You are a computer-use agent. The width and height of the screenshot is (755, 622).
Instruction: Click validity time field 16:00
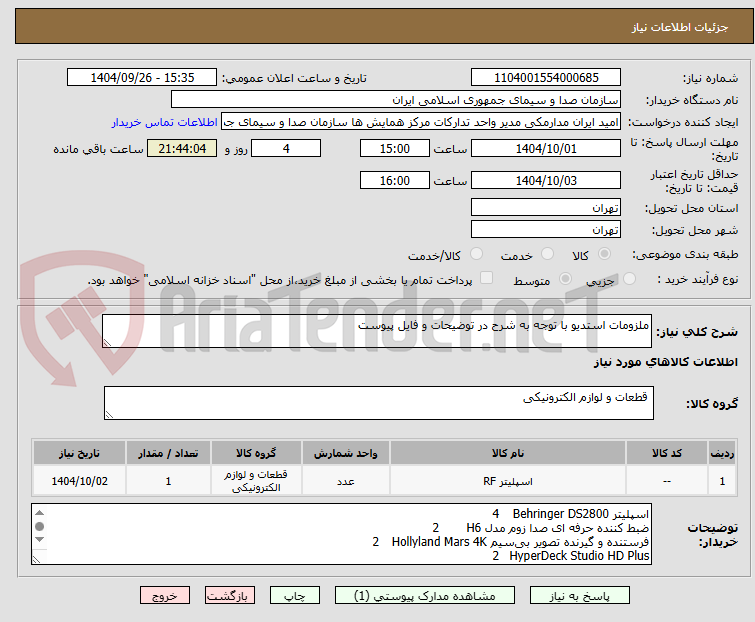pos(395,181)
